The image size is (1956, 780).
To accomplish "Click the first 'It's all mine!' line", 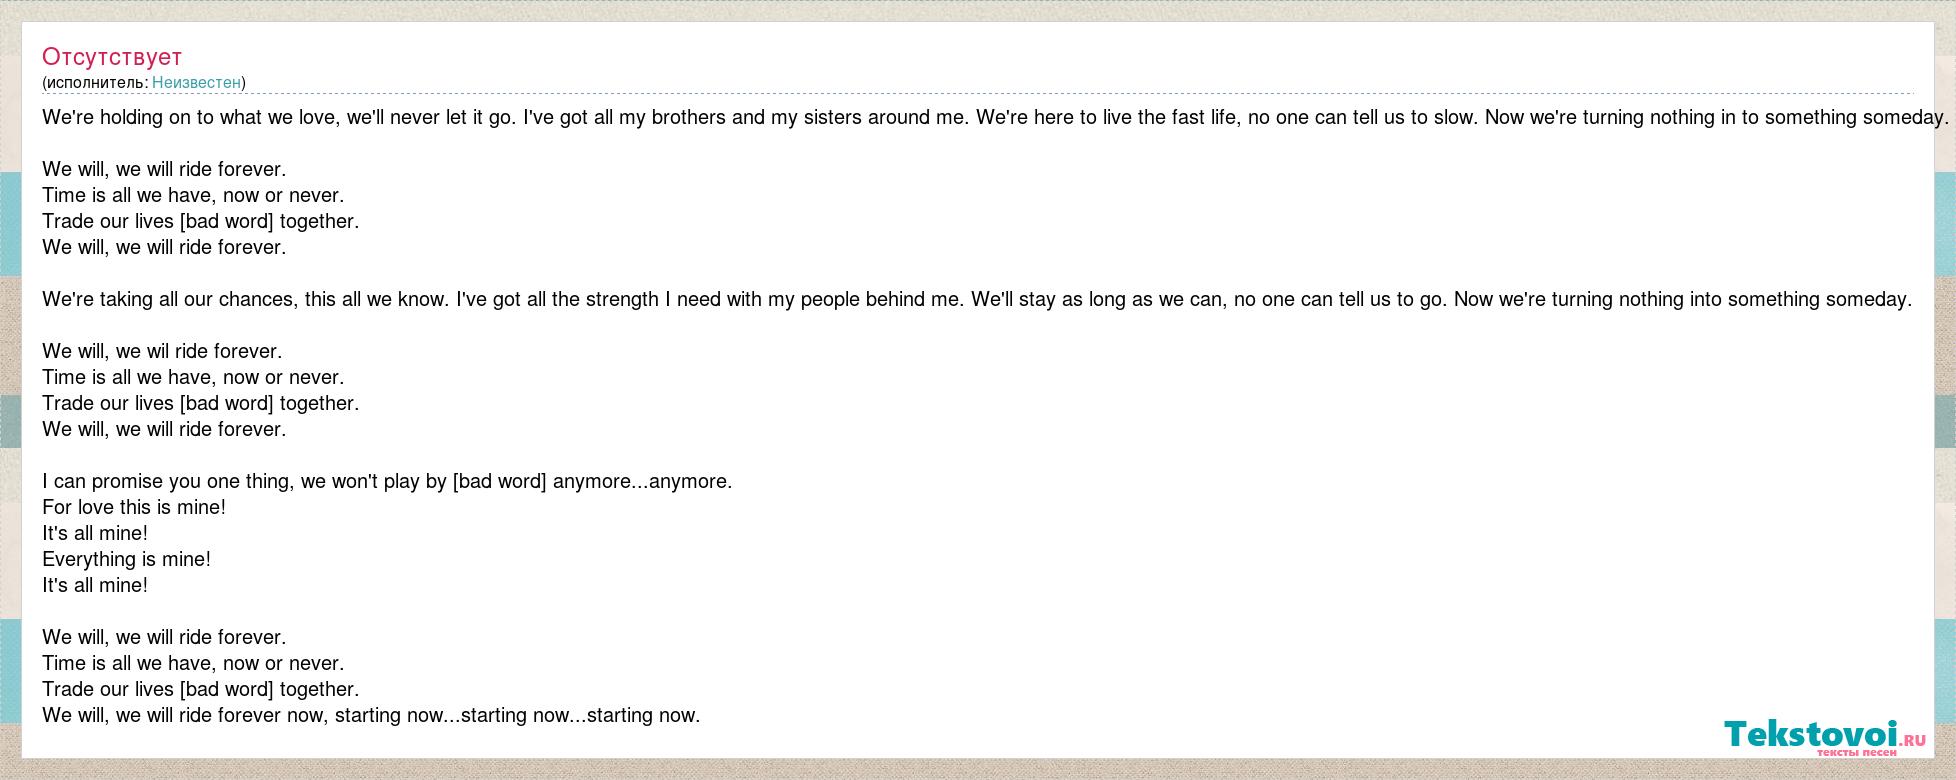I will [95, 533].
